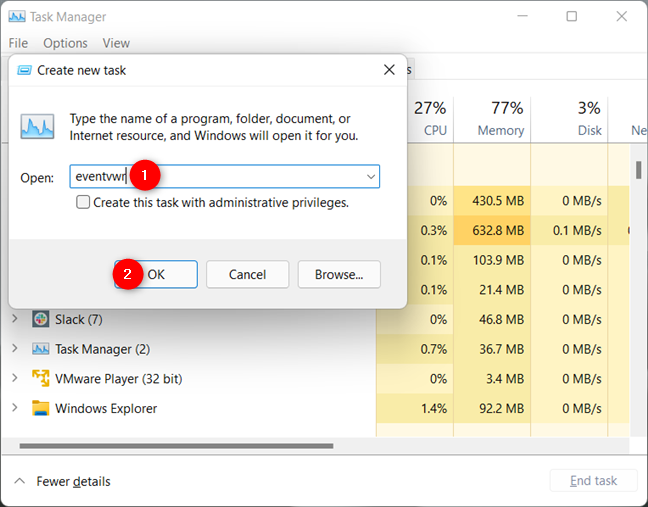648x507 pixels.
Task: Open the View menu
Action: tap(116, 43)
